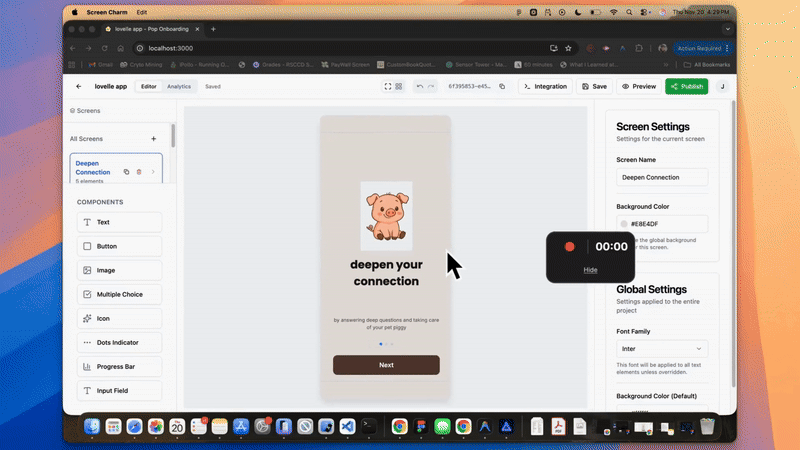Switch to the Editor tab
Viewport: 800px width, 450px height.
coord(148,86)
